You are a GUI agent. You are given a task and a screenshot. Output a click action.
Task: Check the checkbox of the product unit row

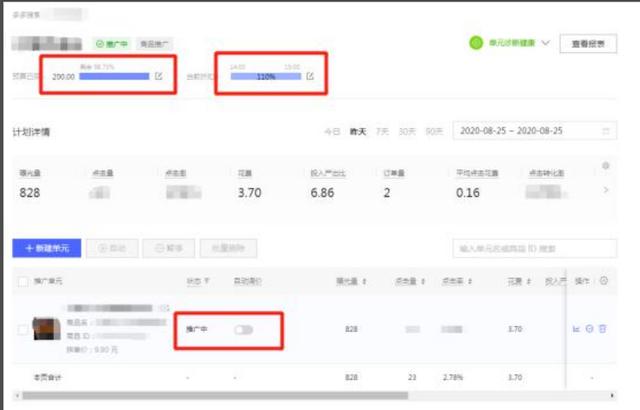23,330
